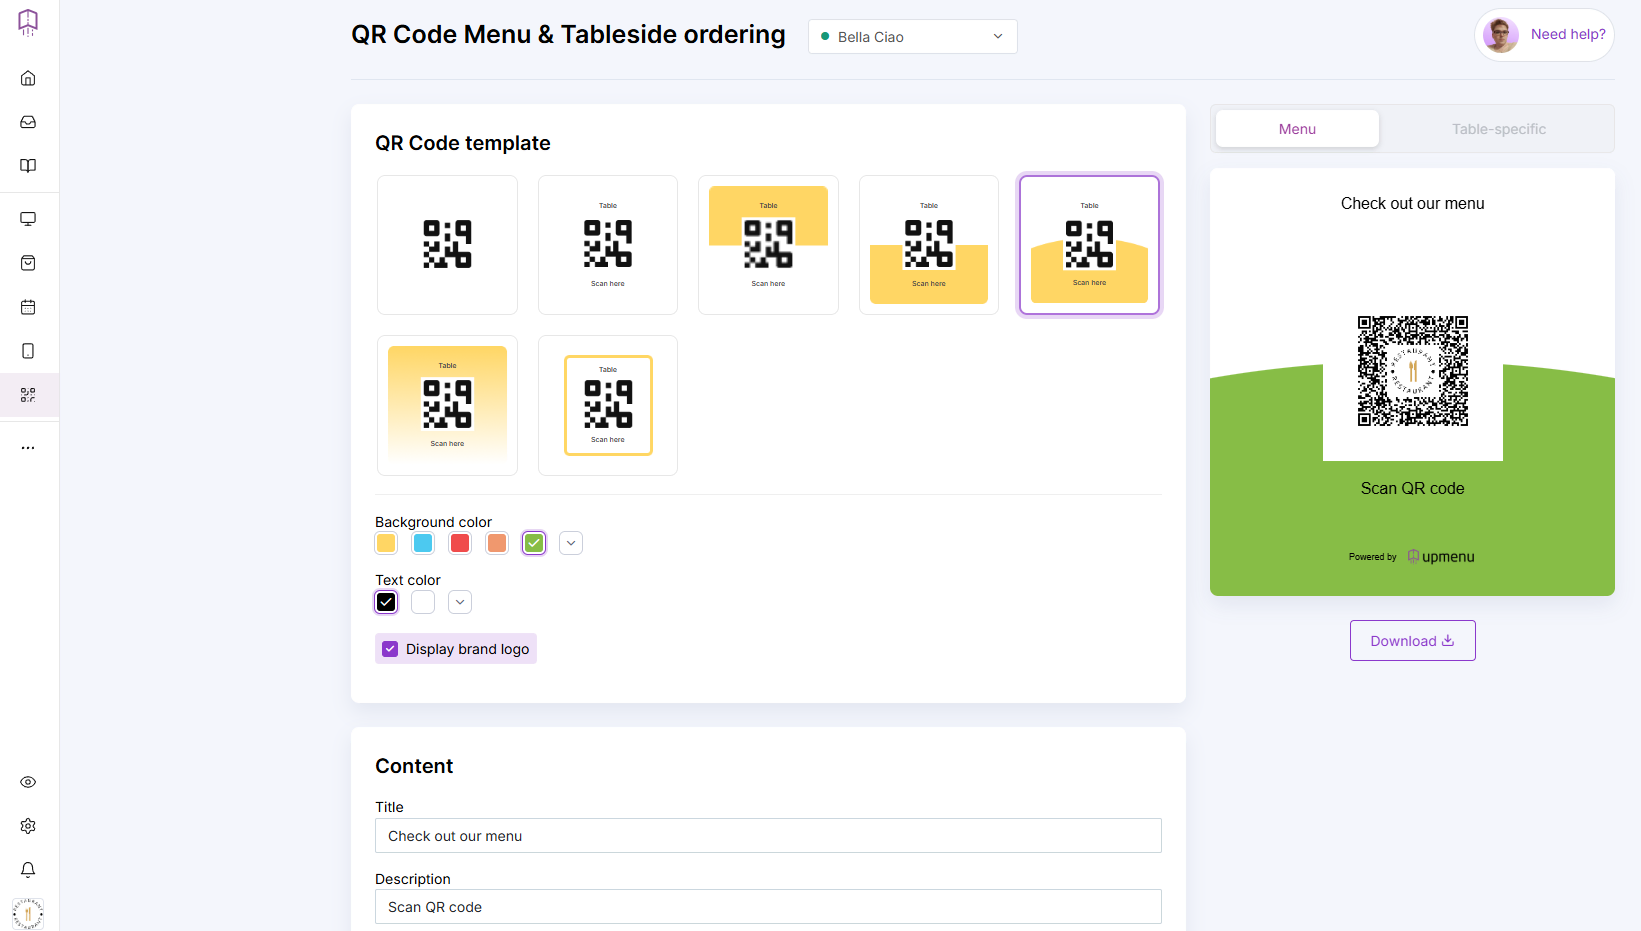Click the Need help? link
This screenshot has width=1641, height=931.
pyautogui.click(x=1568, y=34)
